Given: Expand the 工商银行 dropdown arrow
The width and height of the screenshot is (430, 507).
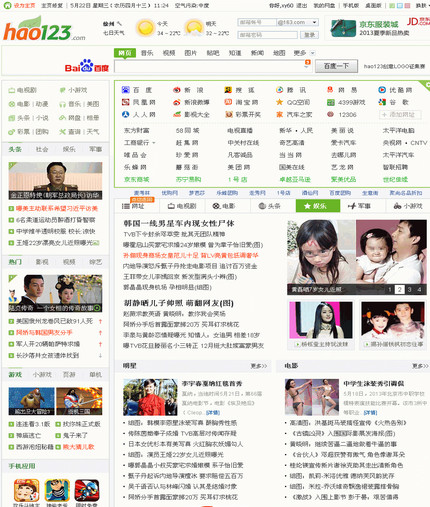Looking at the screenshot, I should coord(154,143).
